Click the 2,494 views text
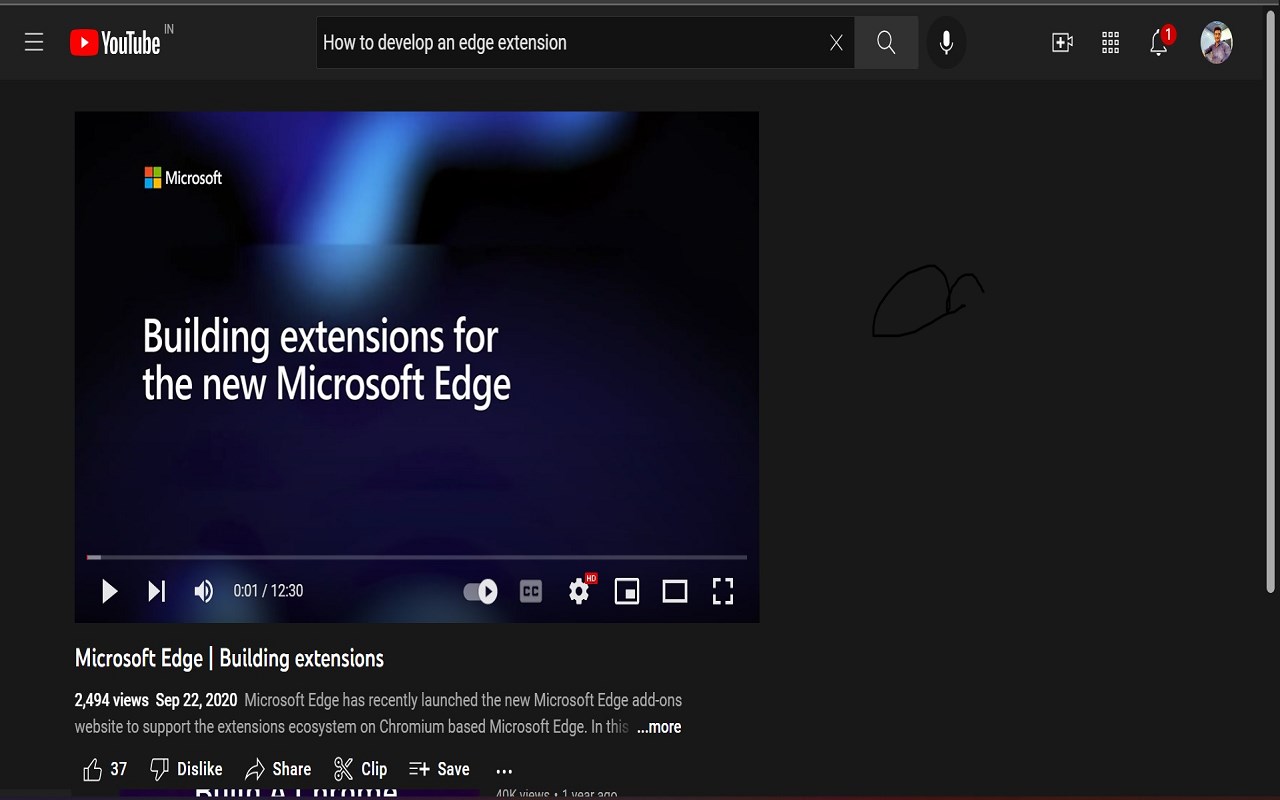Viewport: 1280px width, 800px height. (x=112, y=700)
